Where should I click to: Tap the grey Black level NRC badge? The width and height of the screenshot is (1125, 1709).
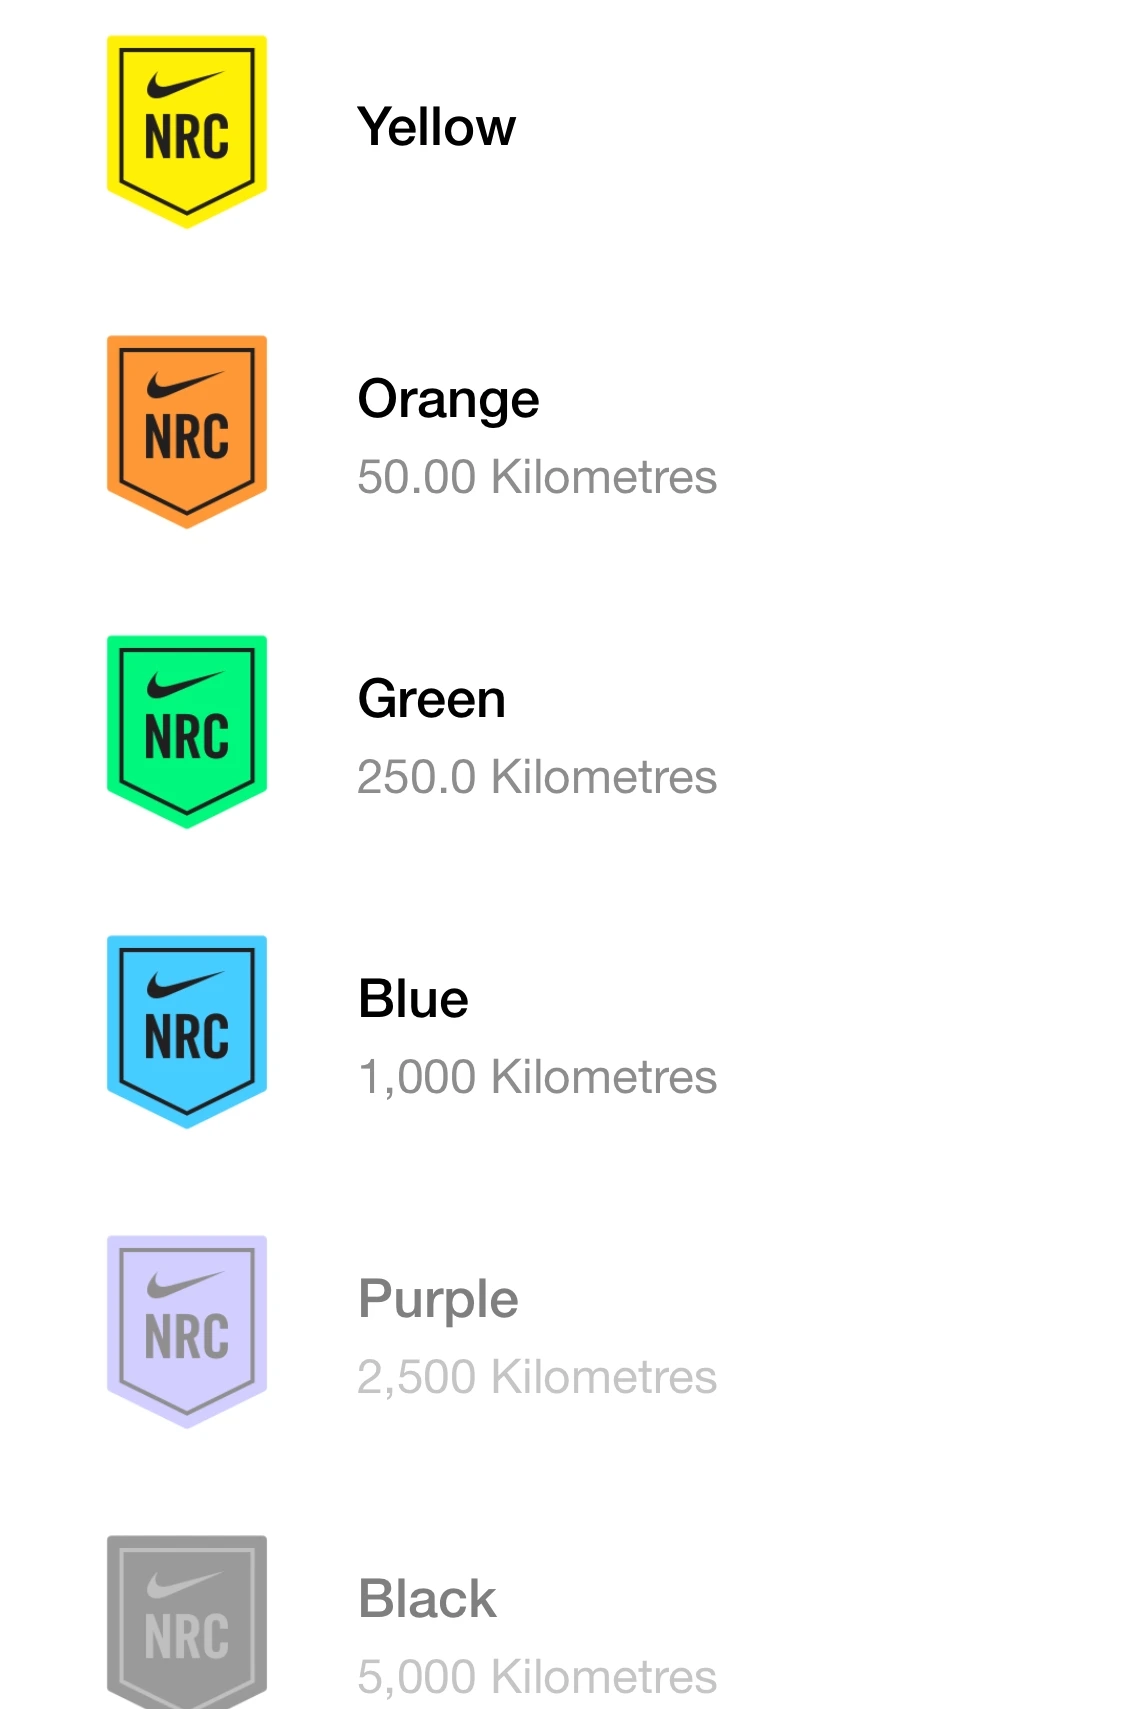click(x=187, y=1622)
